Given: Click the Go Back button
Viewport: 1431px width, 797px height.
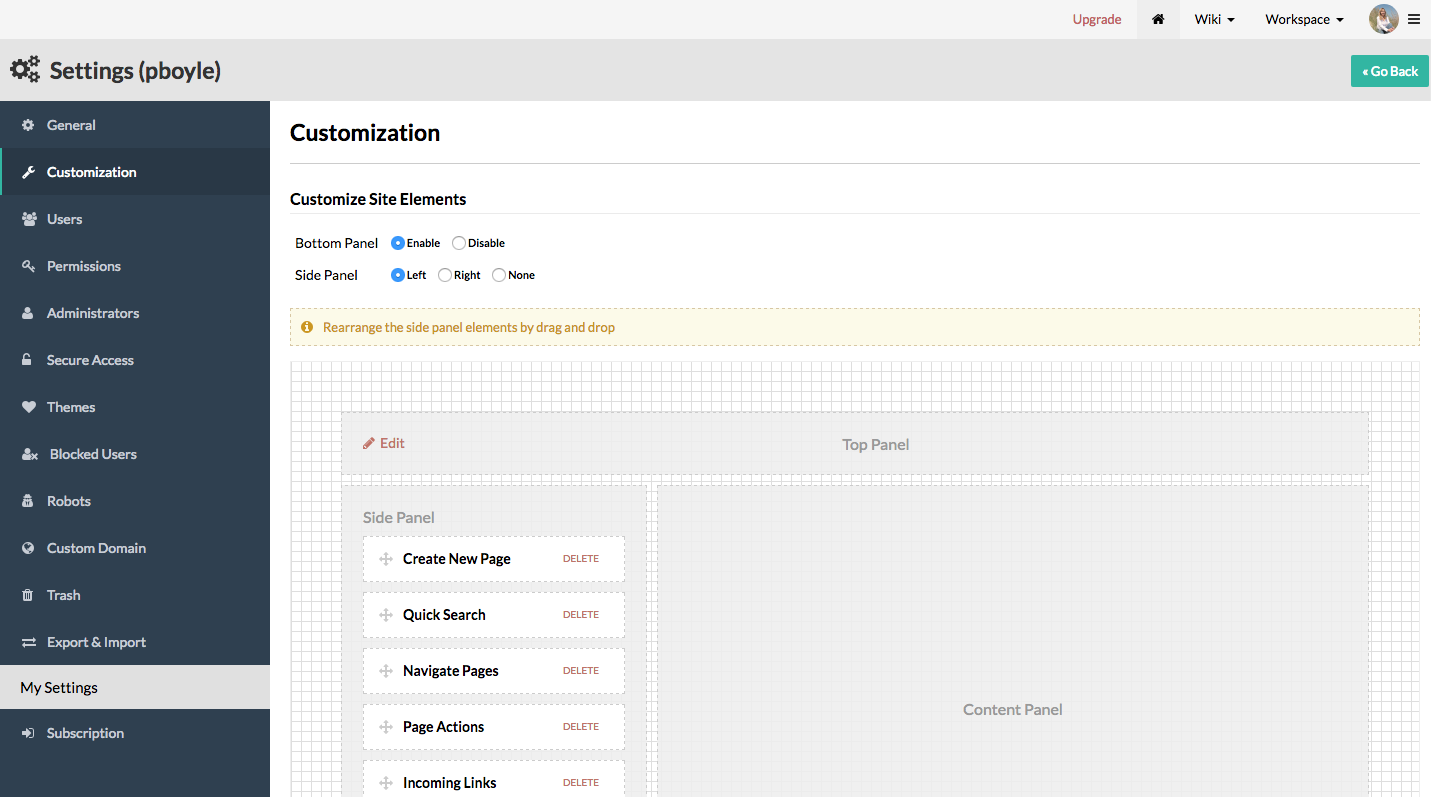Looking at the screenshot, I should (1390, 71).
